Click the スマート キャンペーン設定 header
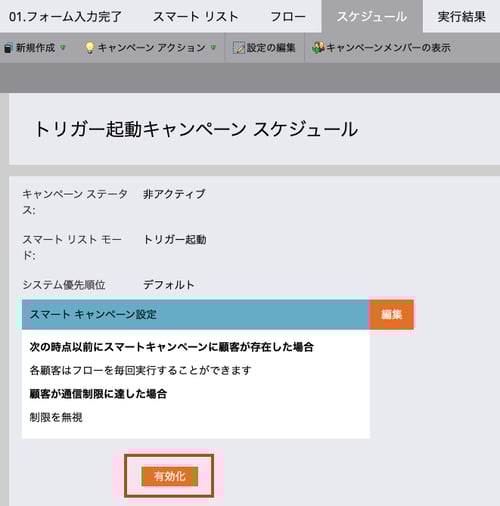The image size is (500, 506). 195,314
